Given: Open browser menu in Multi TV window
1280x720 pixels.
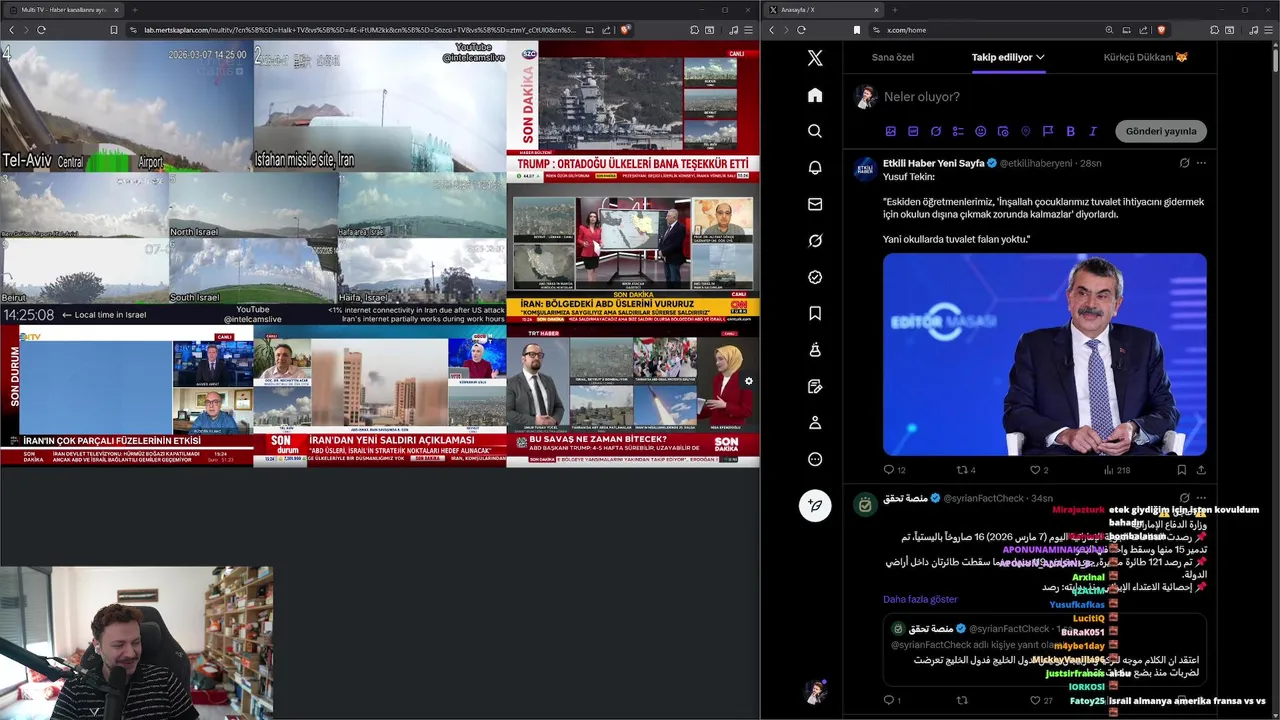Looking at the screenshot, I should 750,30.
